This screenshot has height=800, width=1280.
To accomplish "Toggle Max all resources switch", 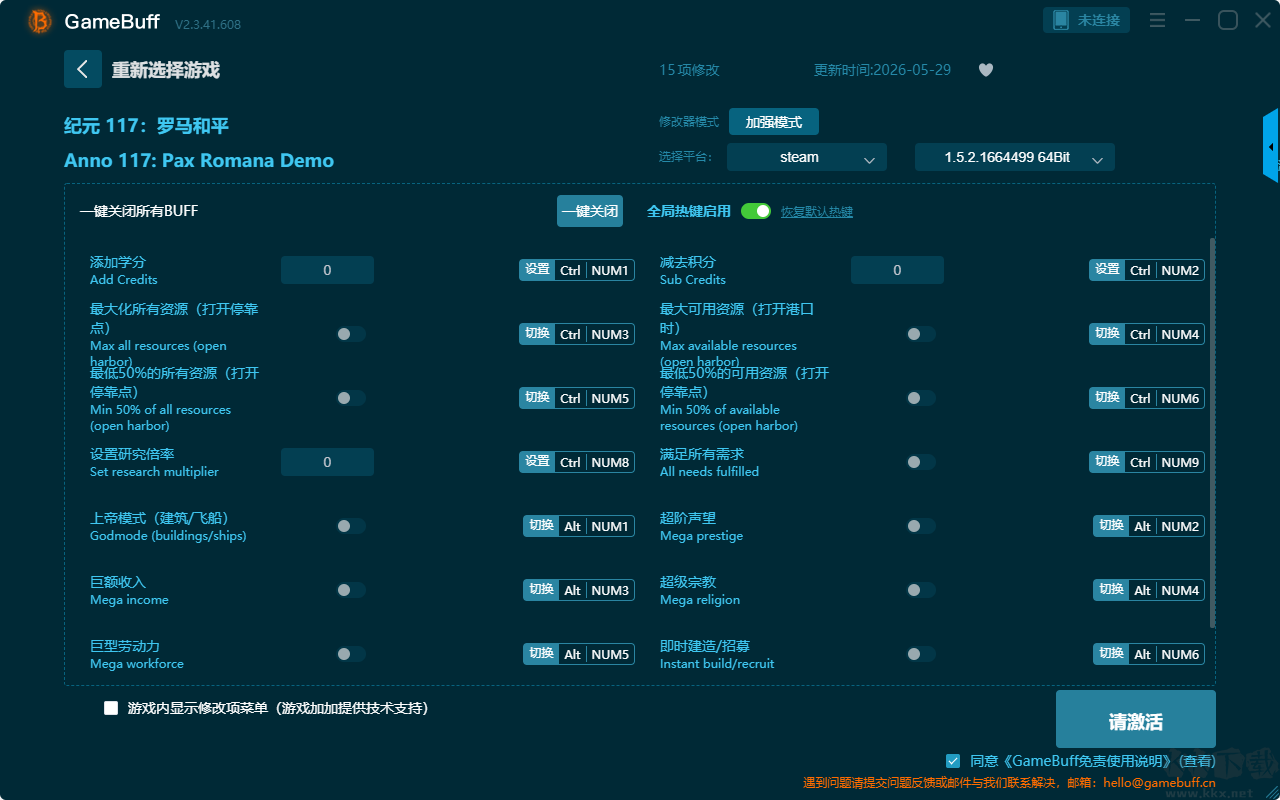I will pos(351,334).
